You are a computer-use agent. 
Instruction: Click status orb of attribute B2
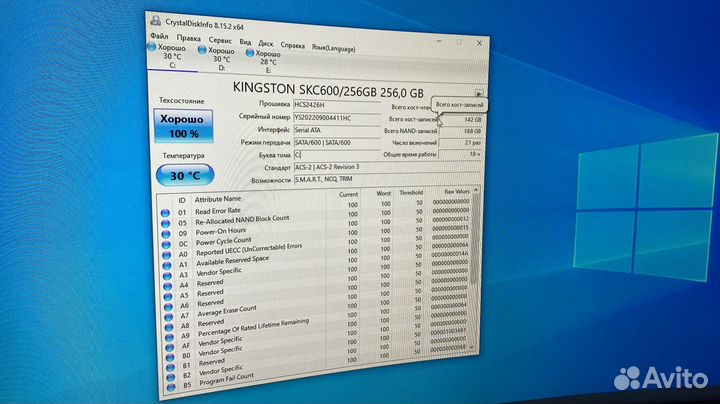[x=171, y=378]
